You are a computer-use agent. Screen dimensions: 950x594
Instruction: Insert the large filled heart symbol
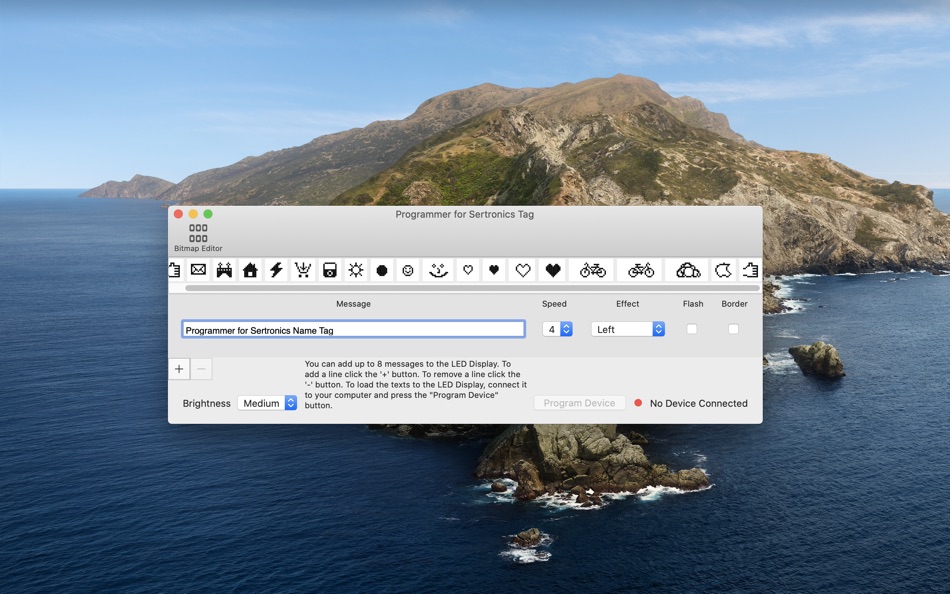553,270
